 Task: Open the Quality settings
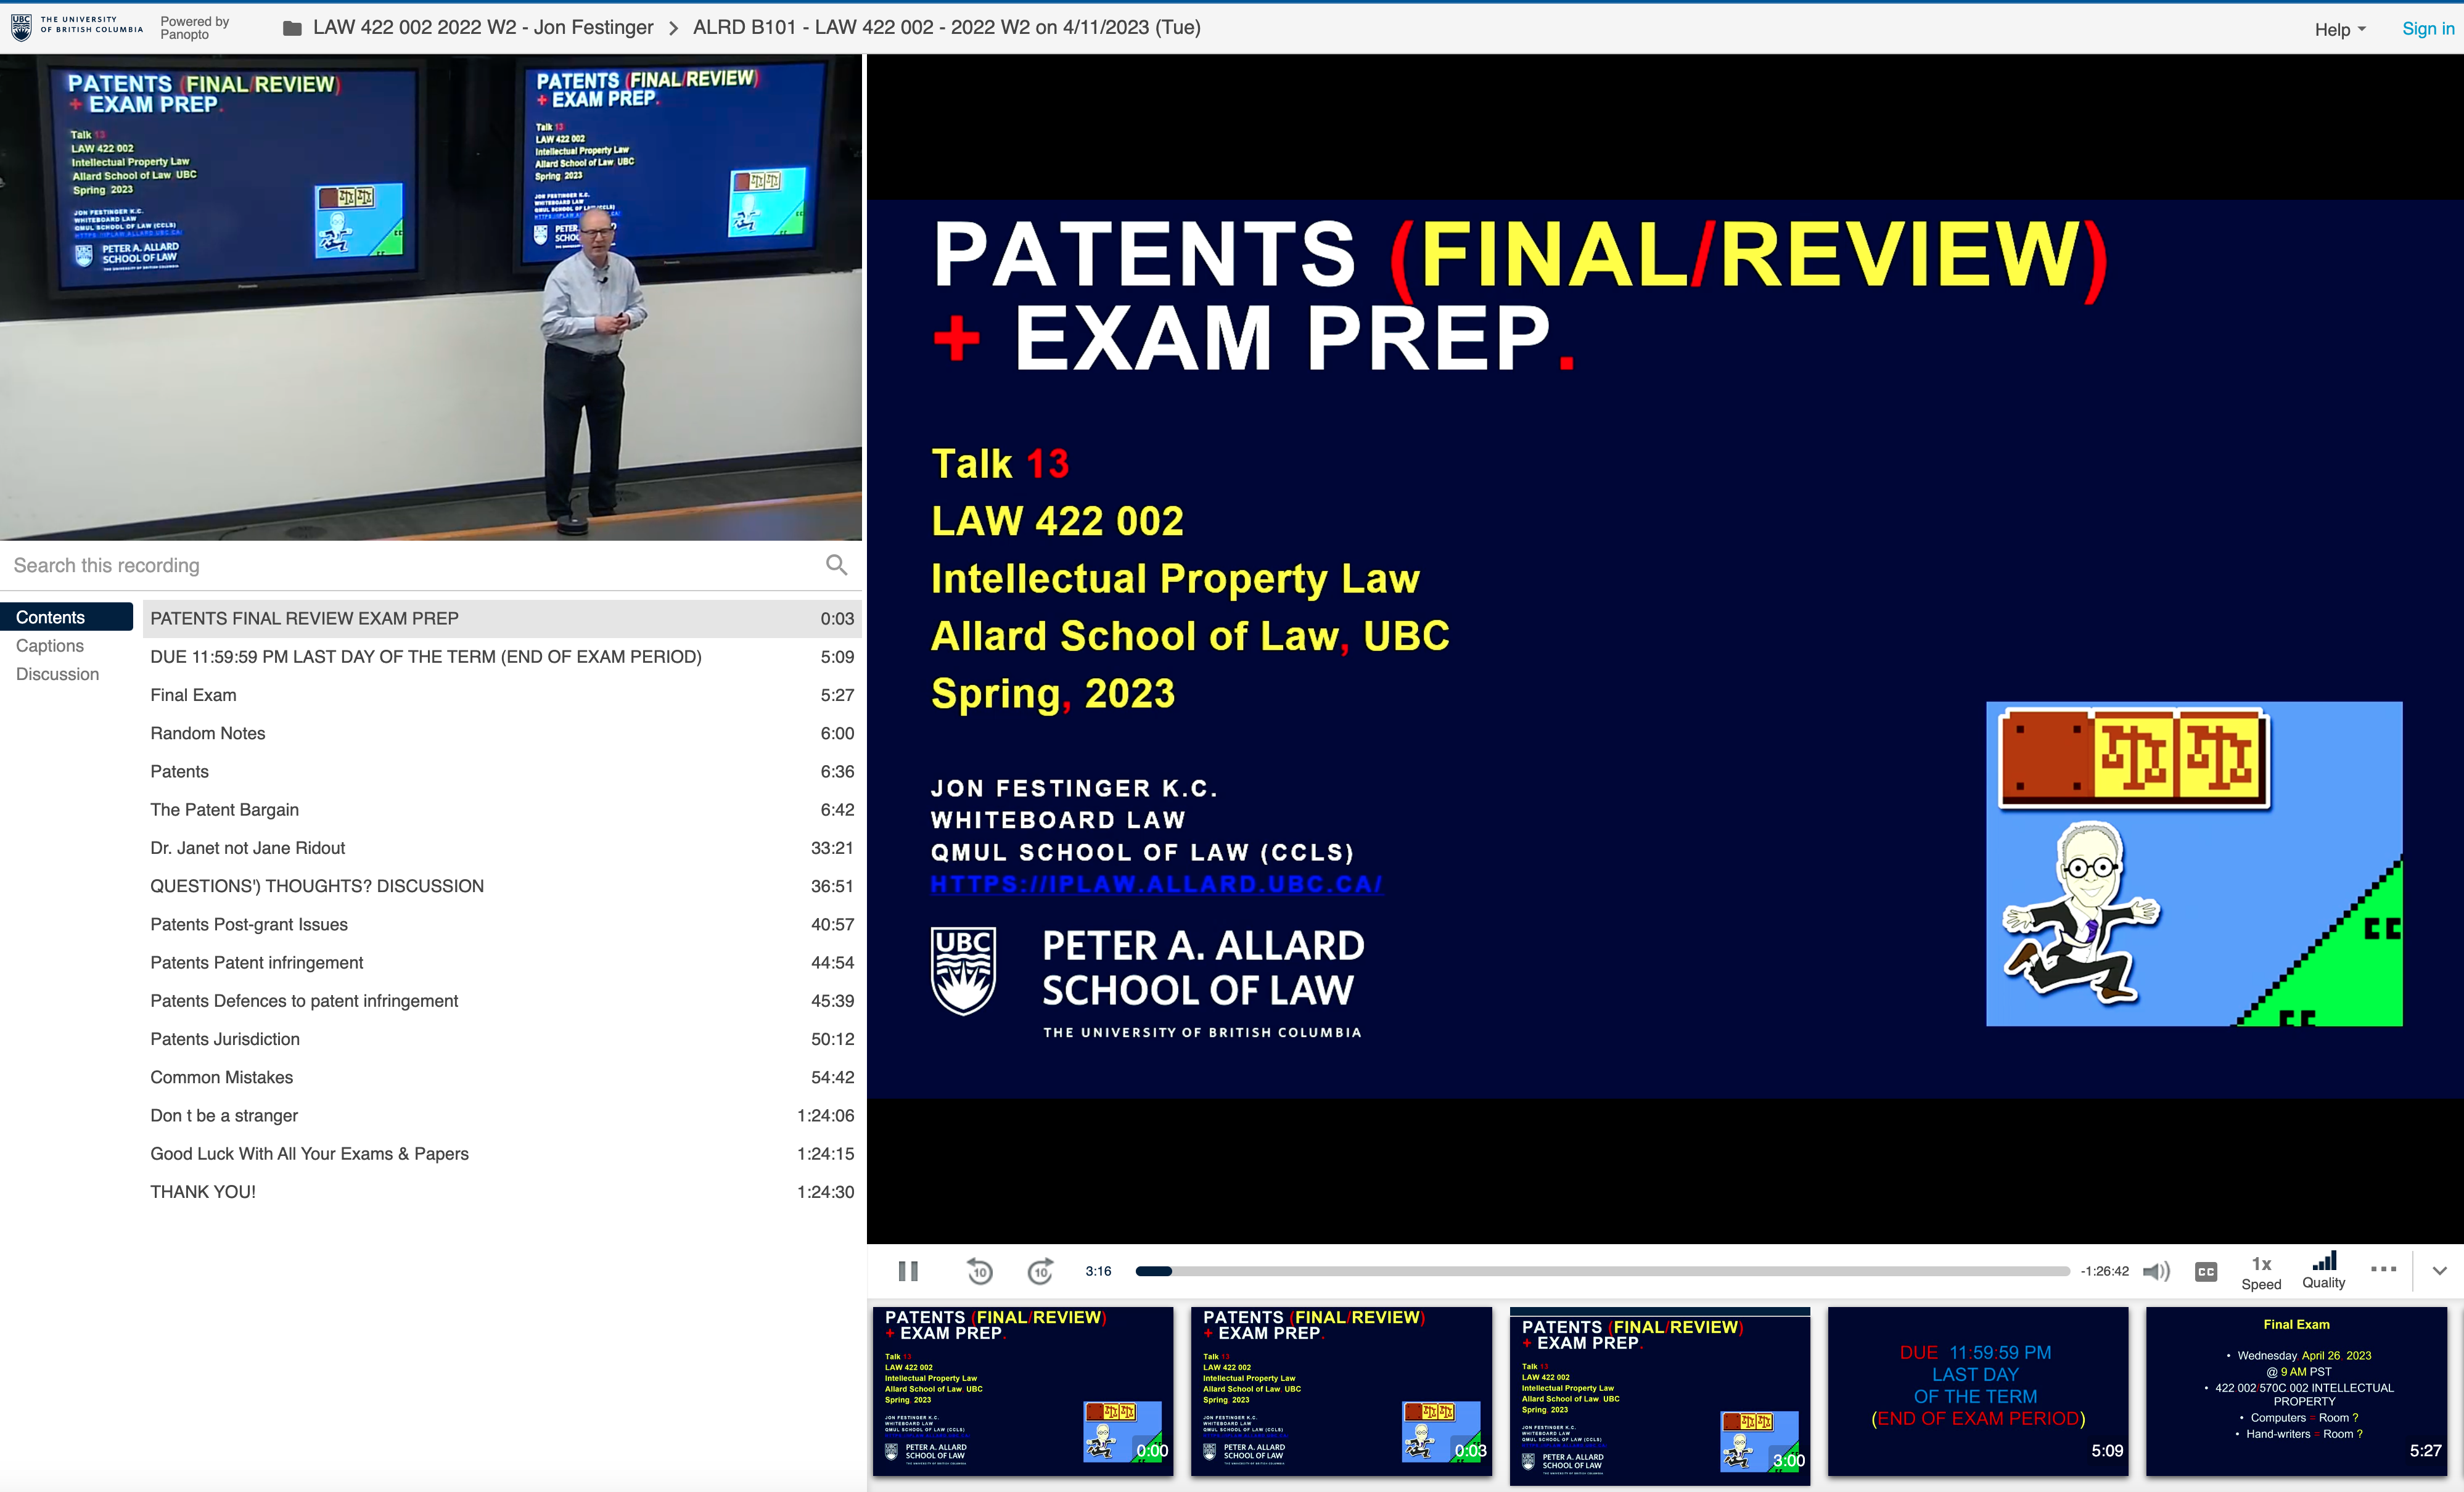[x=2323, y=1271]
